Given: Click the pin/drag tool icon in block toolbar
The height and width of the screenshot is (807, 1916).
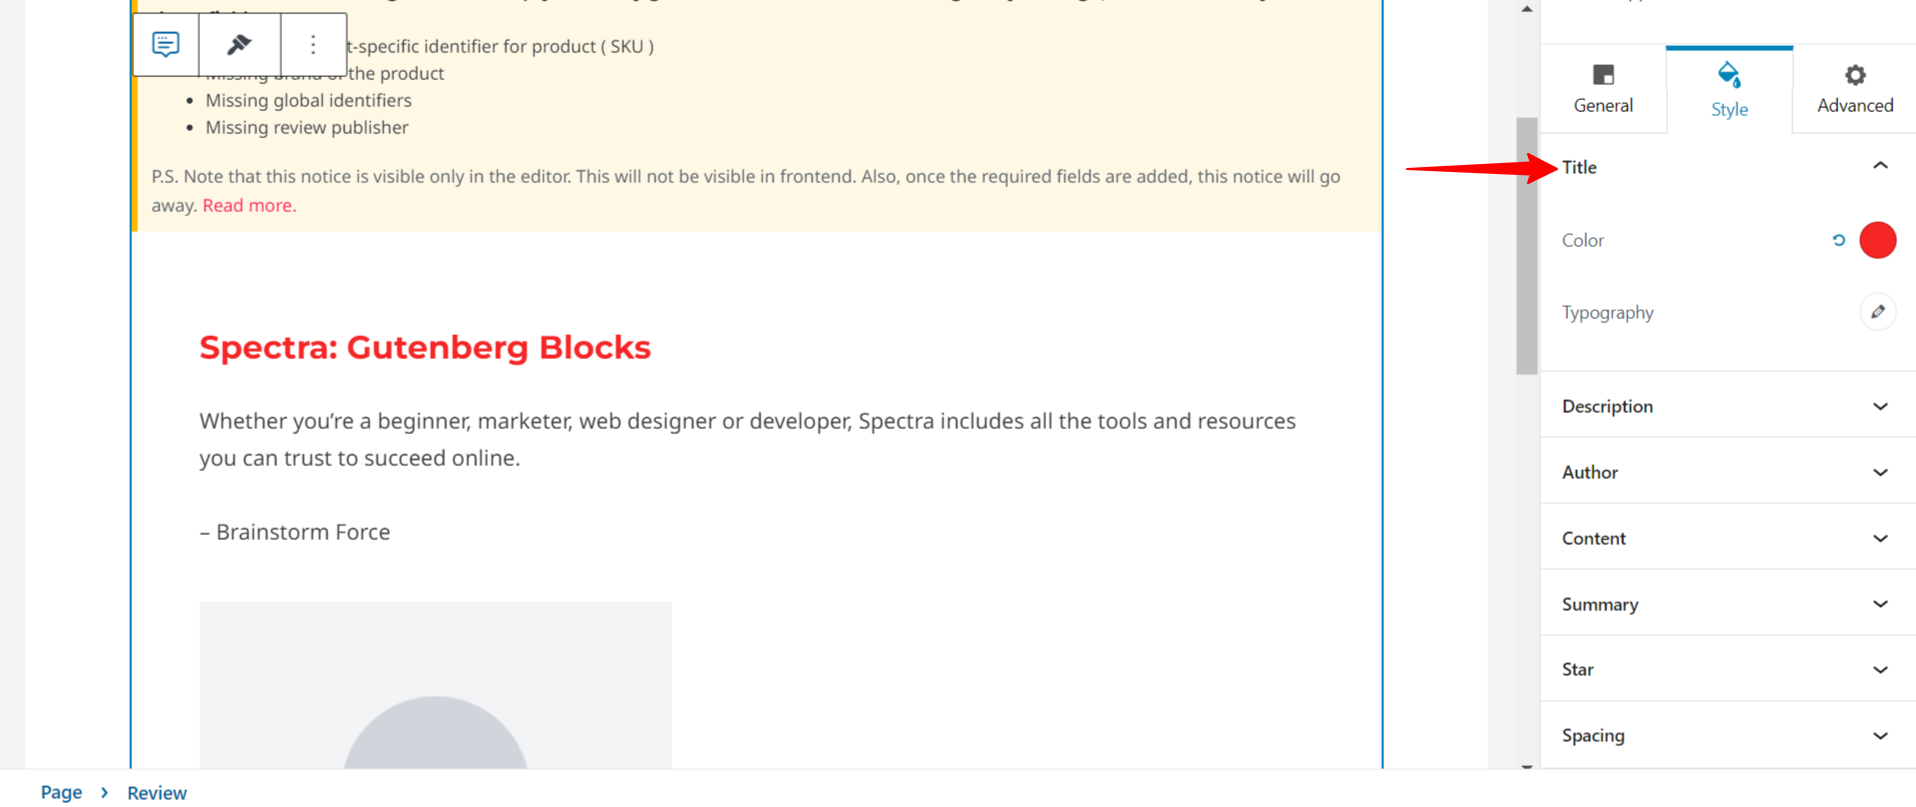Looking at the screenshot, I should [x=239, y=44].
